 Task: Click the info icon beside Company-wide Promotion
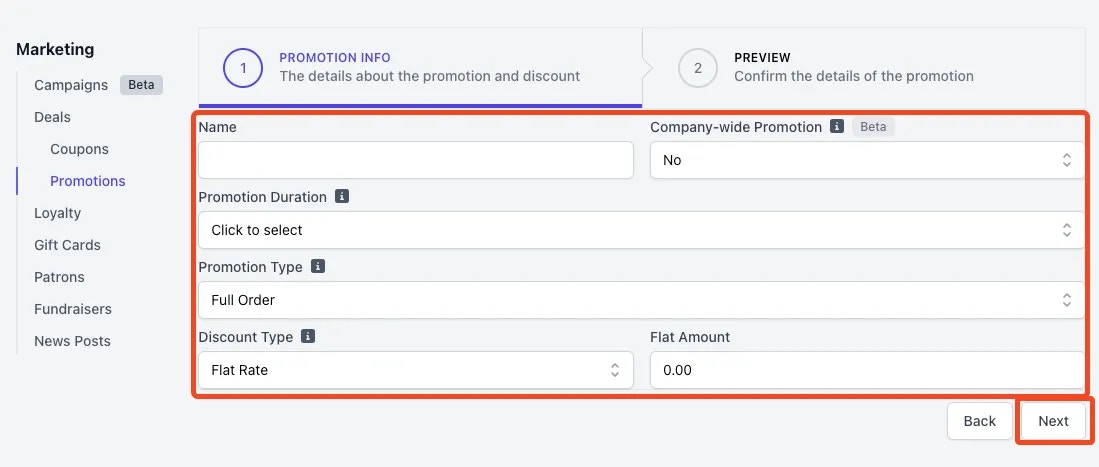point(836,126)
